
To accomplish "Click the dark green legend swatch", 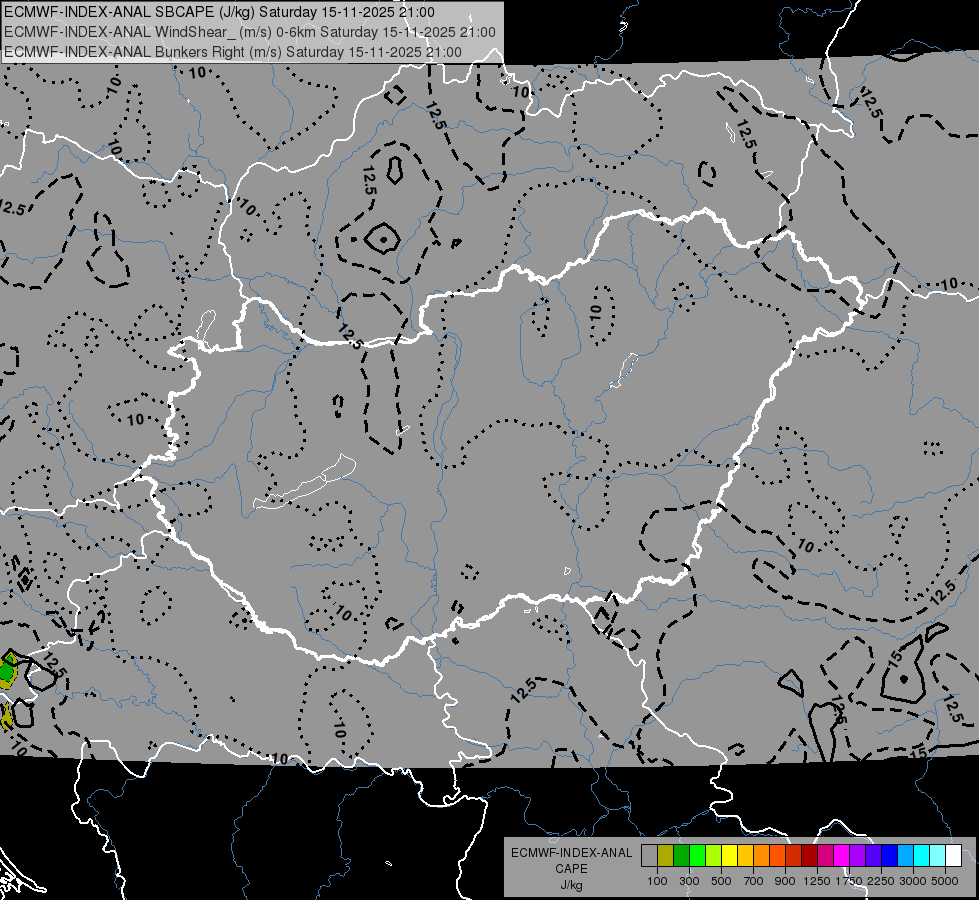I will tap(682, 856).
